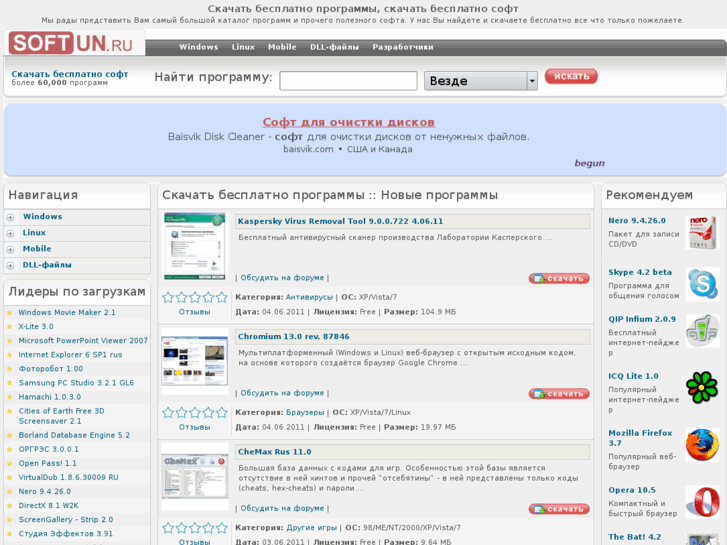Click Скачать бесплатно софт header link

pos(70,74)
